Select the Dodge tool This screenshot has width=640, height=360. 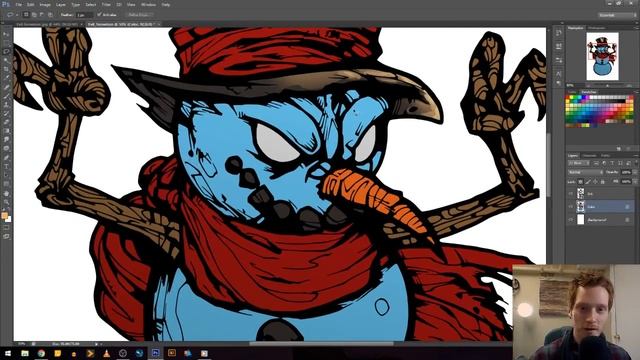[6, 148]
